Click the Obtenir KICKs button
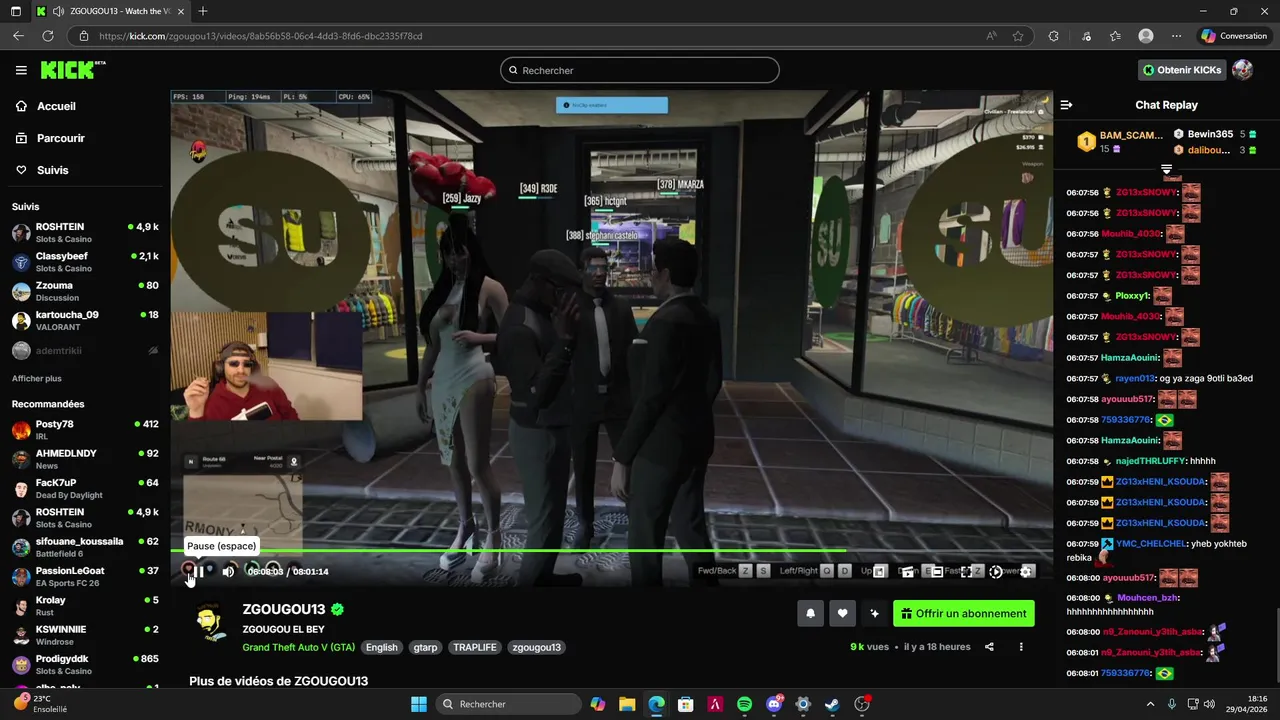Image resolution: width=1280 pixels, height=720 pixels. [1182, 70]
